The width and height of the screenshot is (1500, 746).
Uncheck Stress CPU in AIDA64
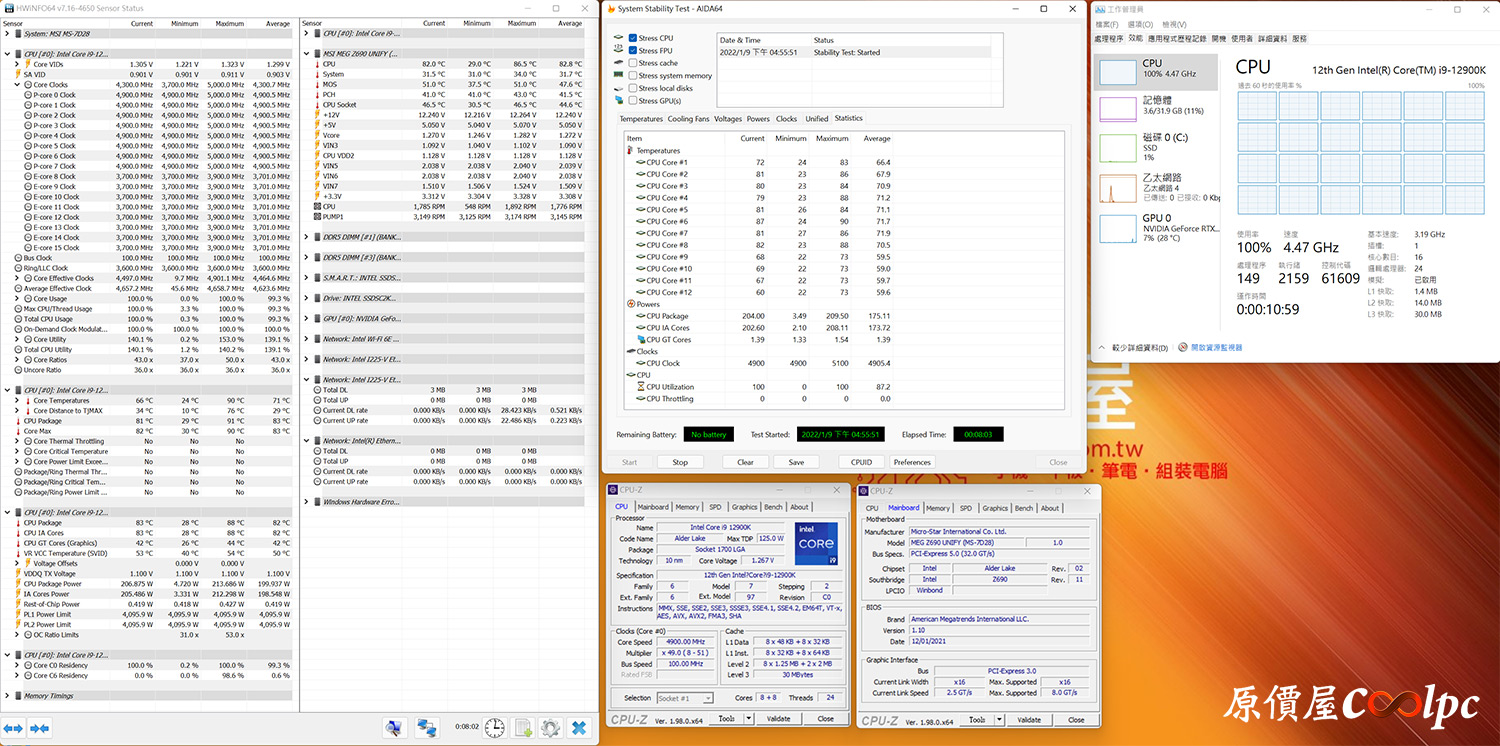pos(633,38)
